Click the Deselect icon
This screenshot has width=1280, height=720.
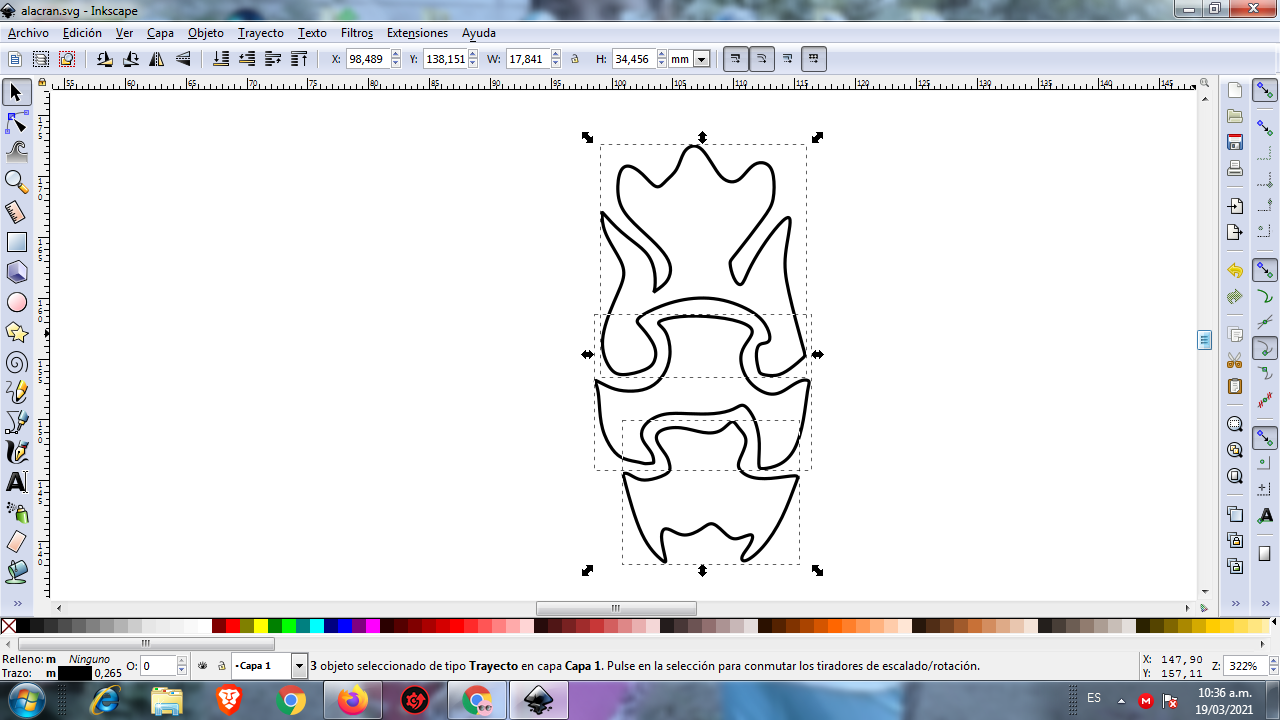pos(66,59)
